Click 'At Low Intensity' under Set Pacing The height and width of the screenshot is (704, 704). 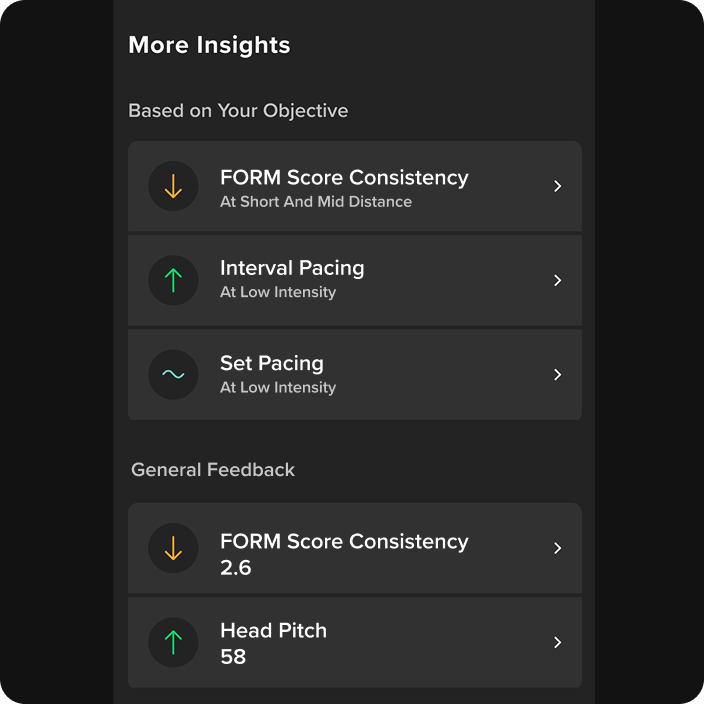tap(278, 387)
